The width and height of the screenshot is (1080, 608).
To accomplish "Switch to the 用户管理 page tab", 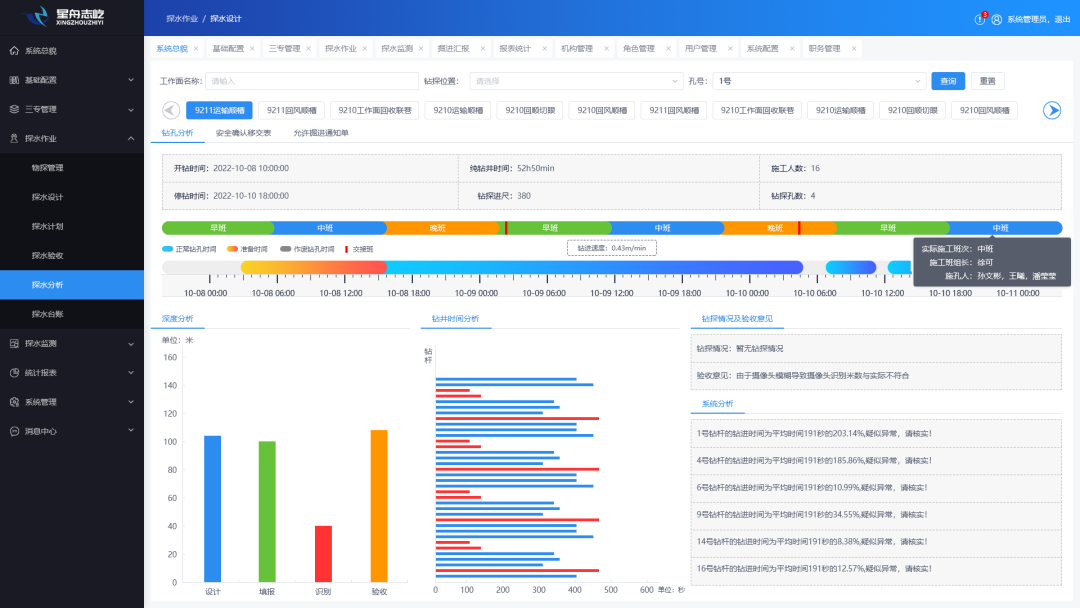I will (x=700, y=48).
